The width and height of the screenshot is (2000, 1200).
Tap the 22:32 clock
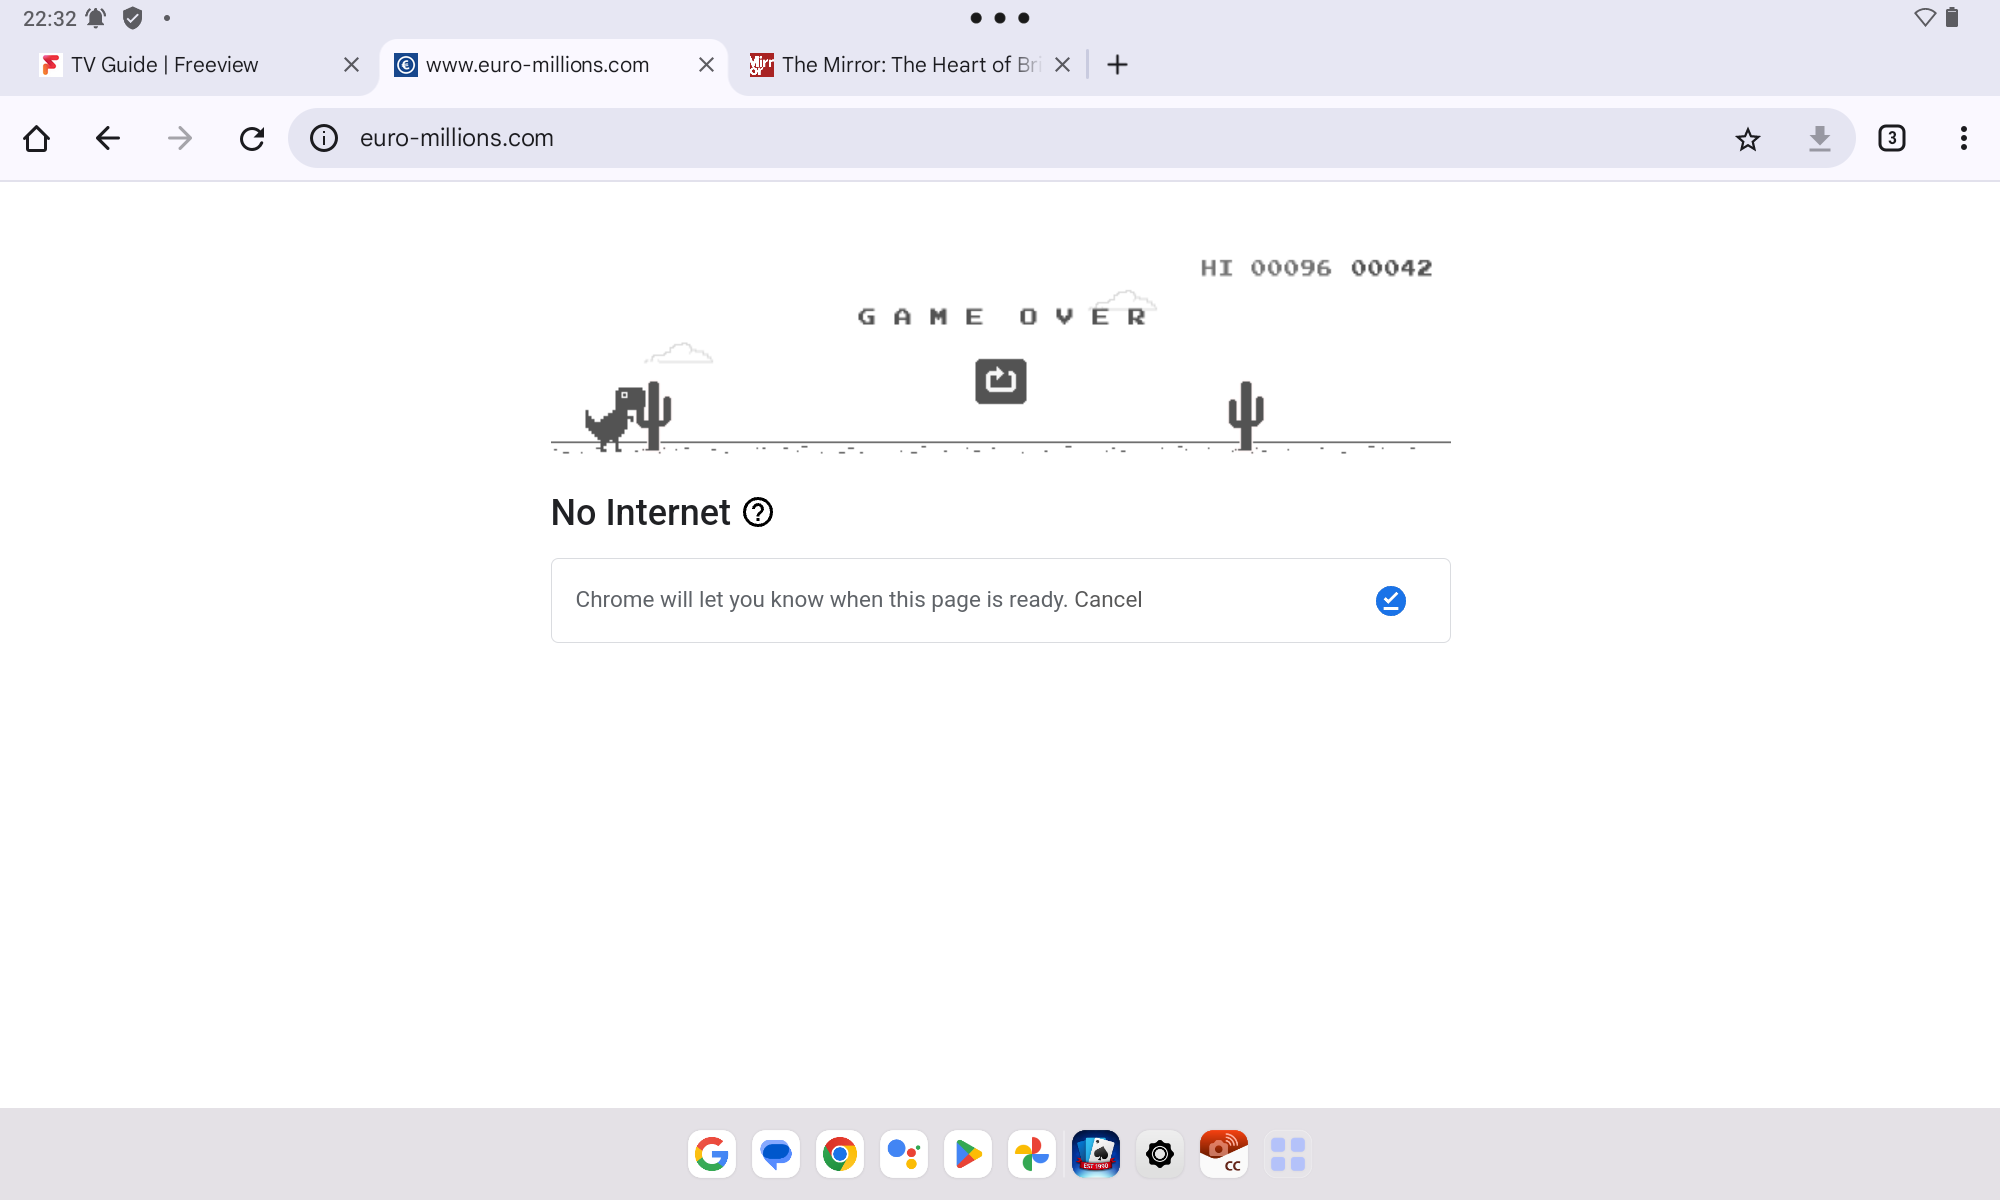pyautogui.click(x=49, y=18)
